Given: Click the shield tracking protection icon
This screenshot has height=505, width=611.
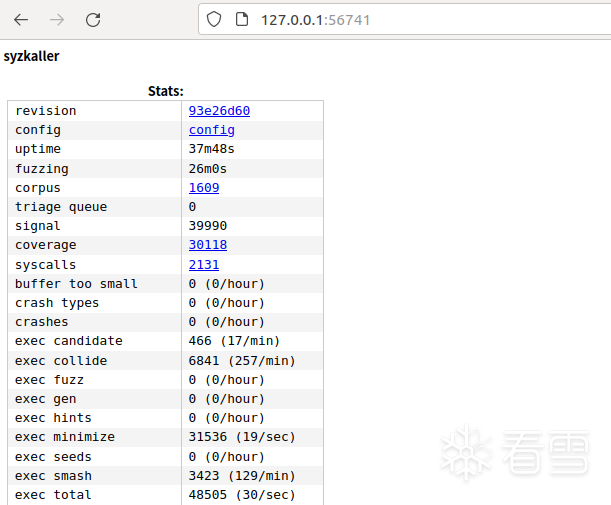Looking at the screenshot, I should [x=214, y=19].
